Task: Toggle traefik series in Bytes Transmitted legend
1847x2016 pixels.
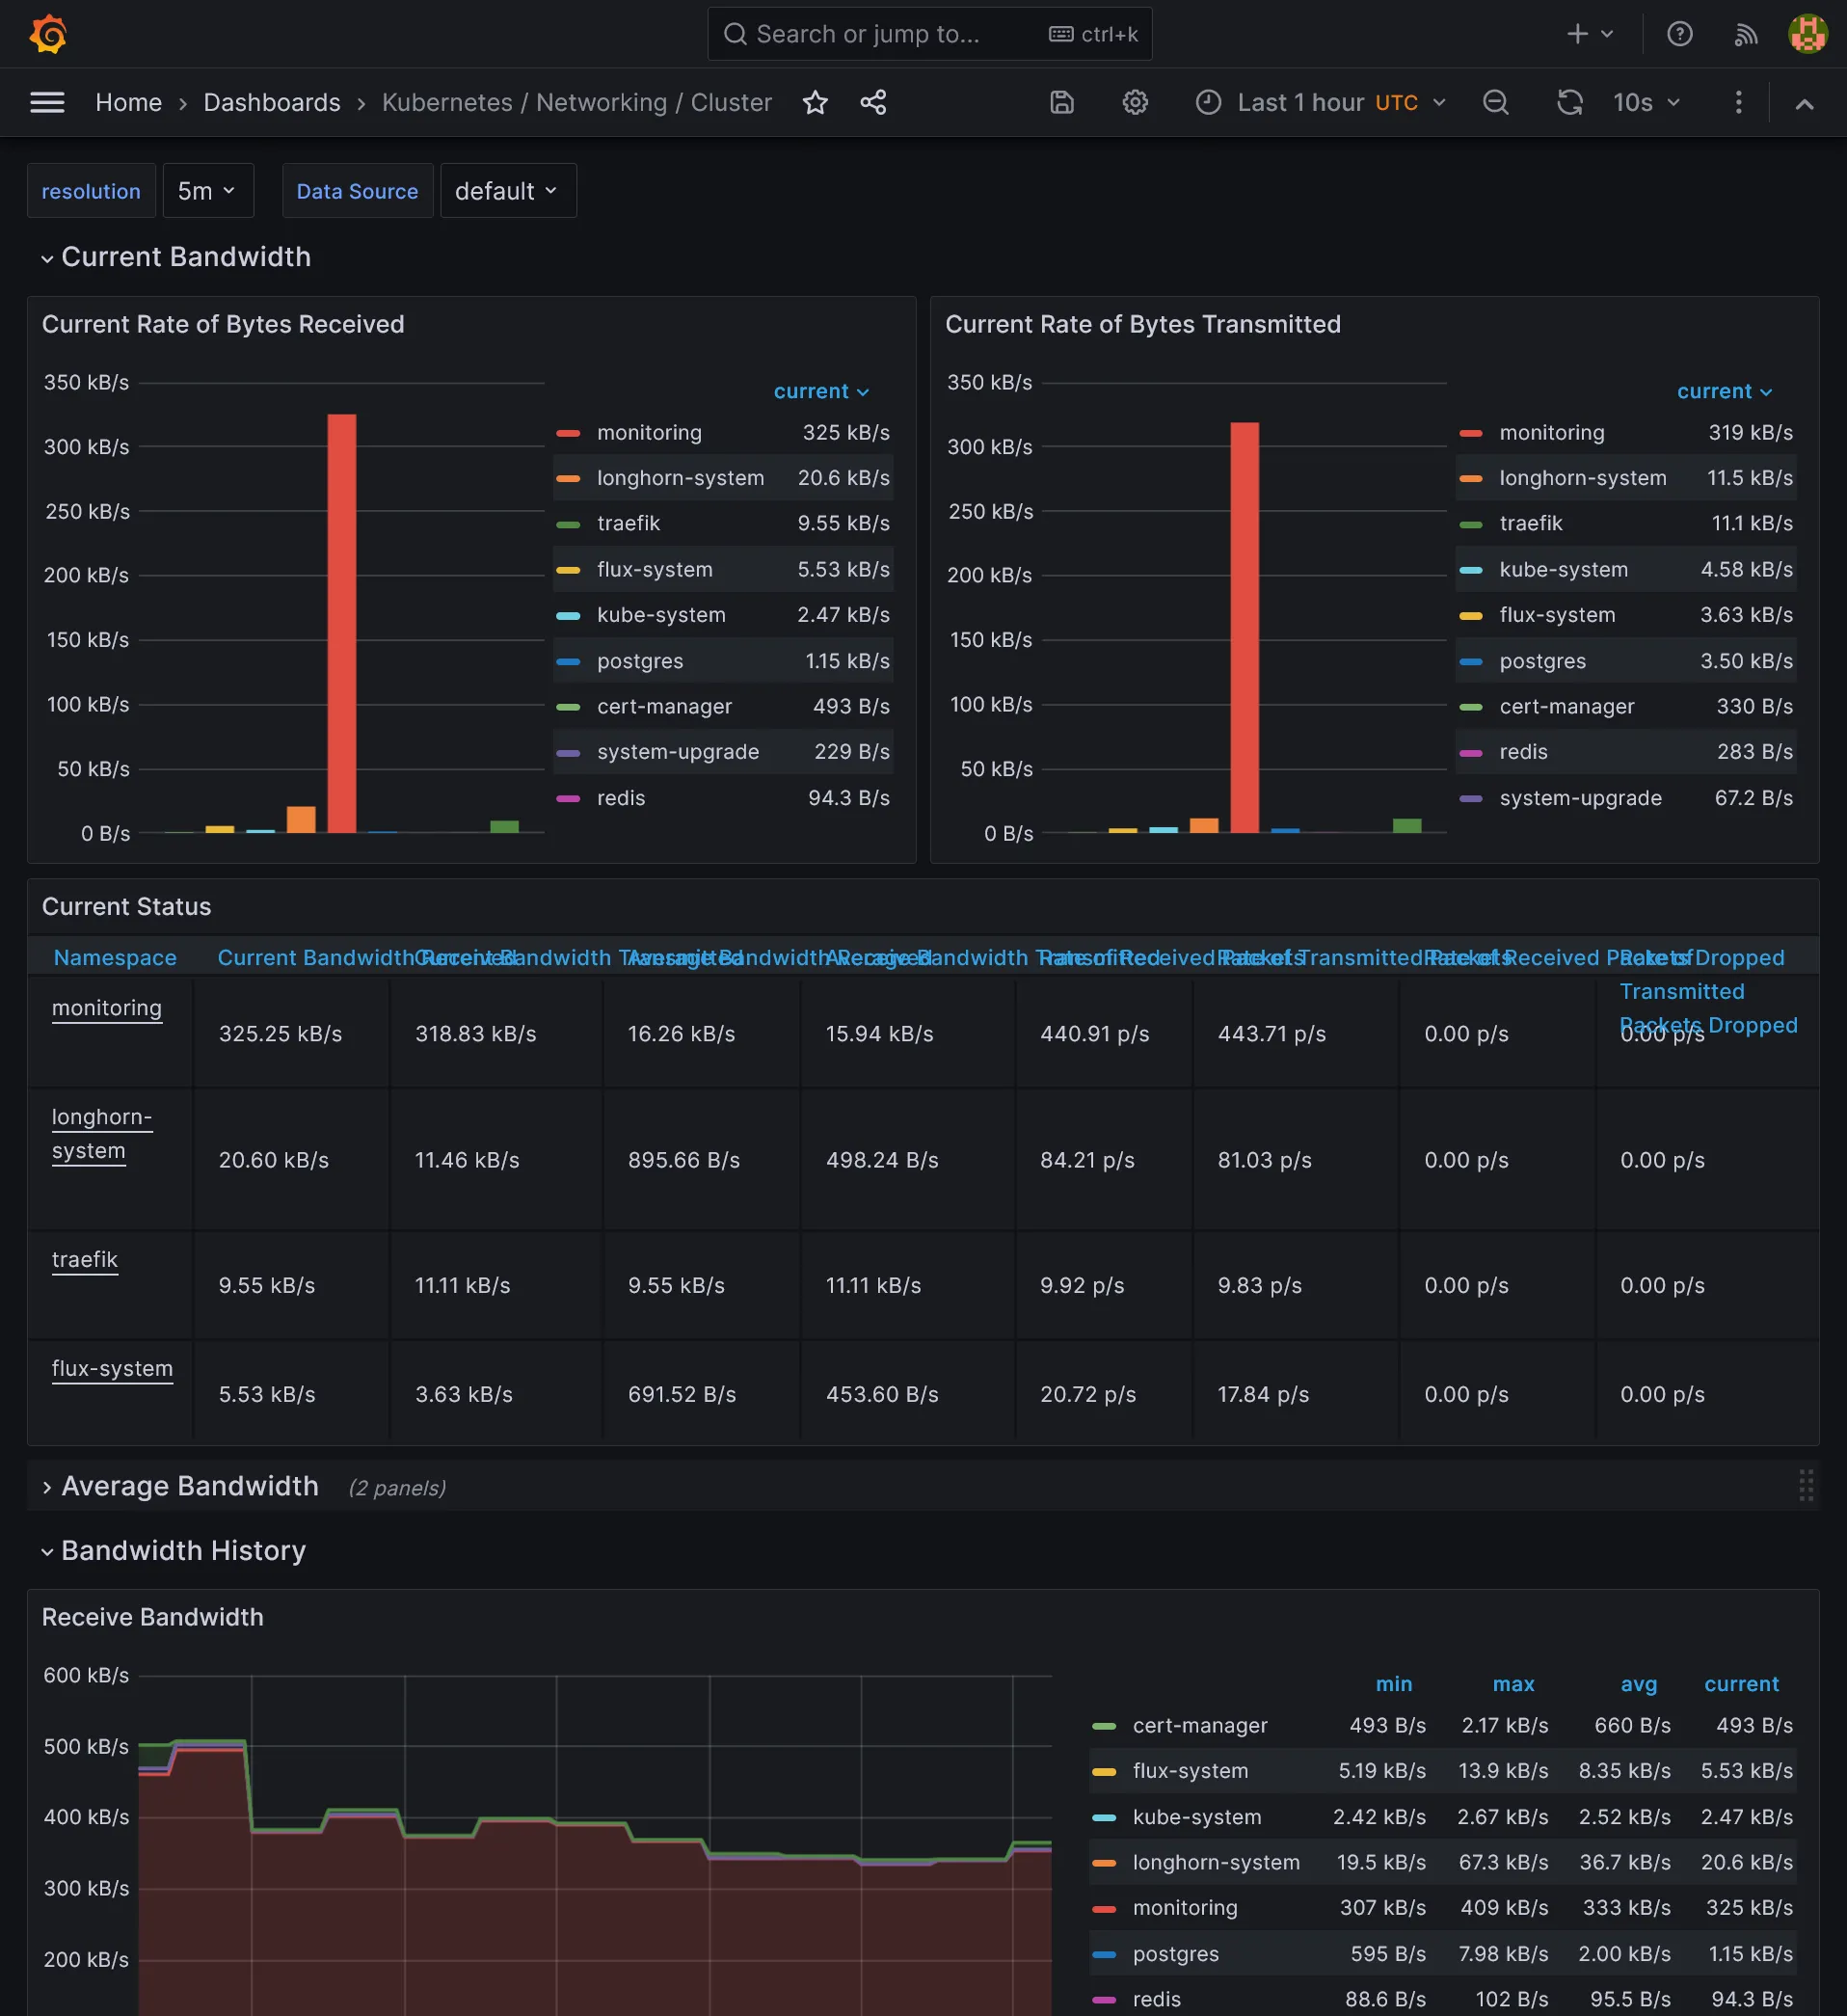Action: 1530,523
